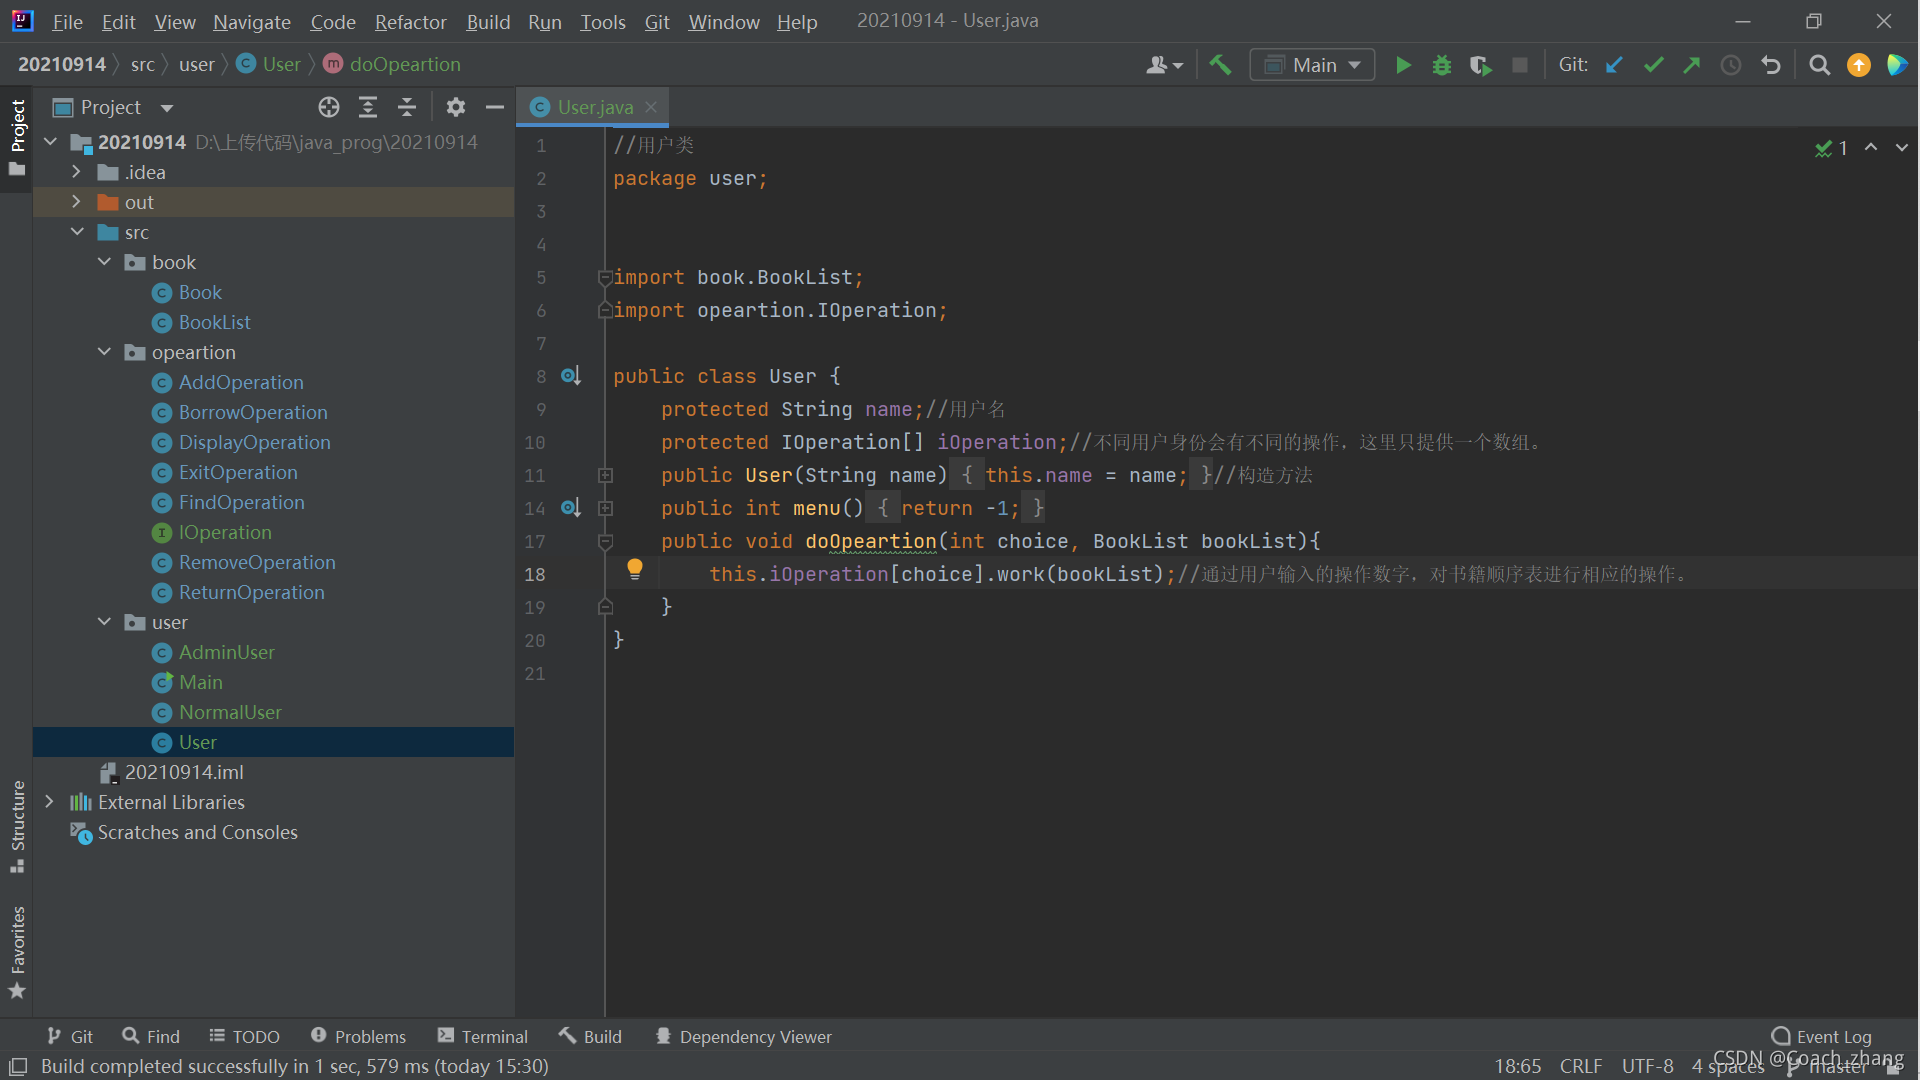Collapse all in Project panel
Screen dimensions: 1920x1080
click(x=407, y=107)
